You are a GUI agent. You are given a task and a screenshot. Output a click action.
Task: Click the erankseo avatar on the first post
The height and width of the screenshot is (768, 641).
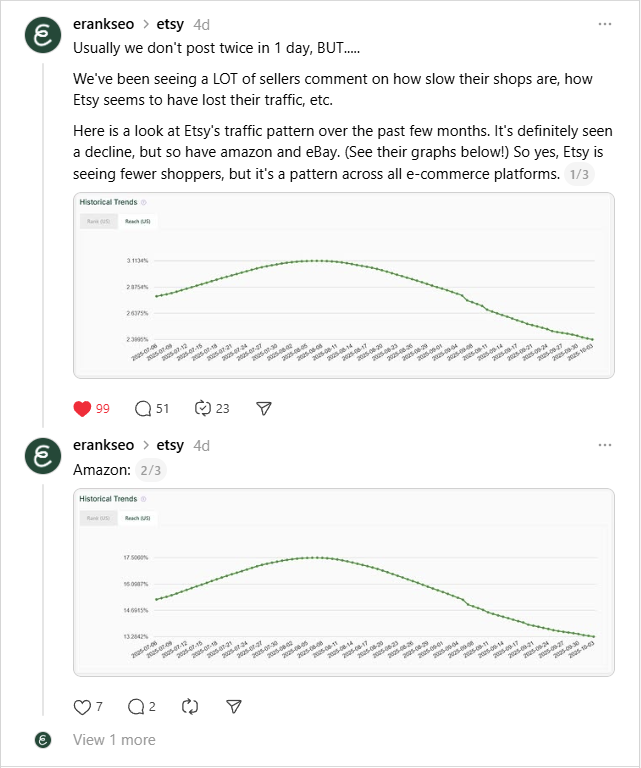(42, 36)
